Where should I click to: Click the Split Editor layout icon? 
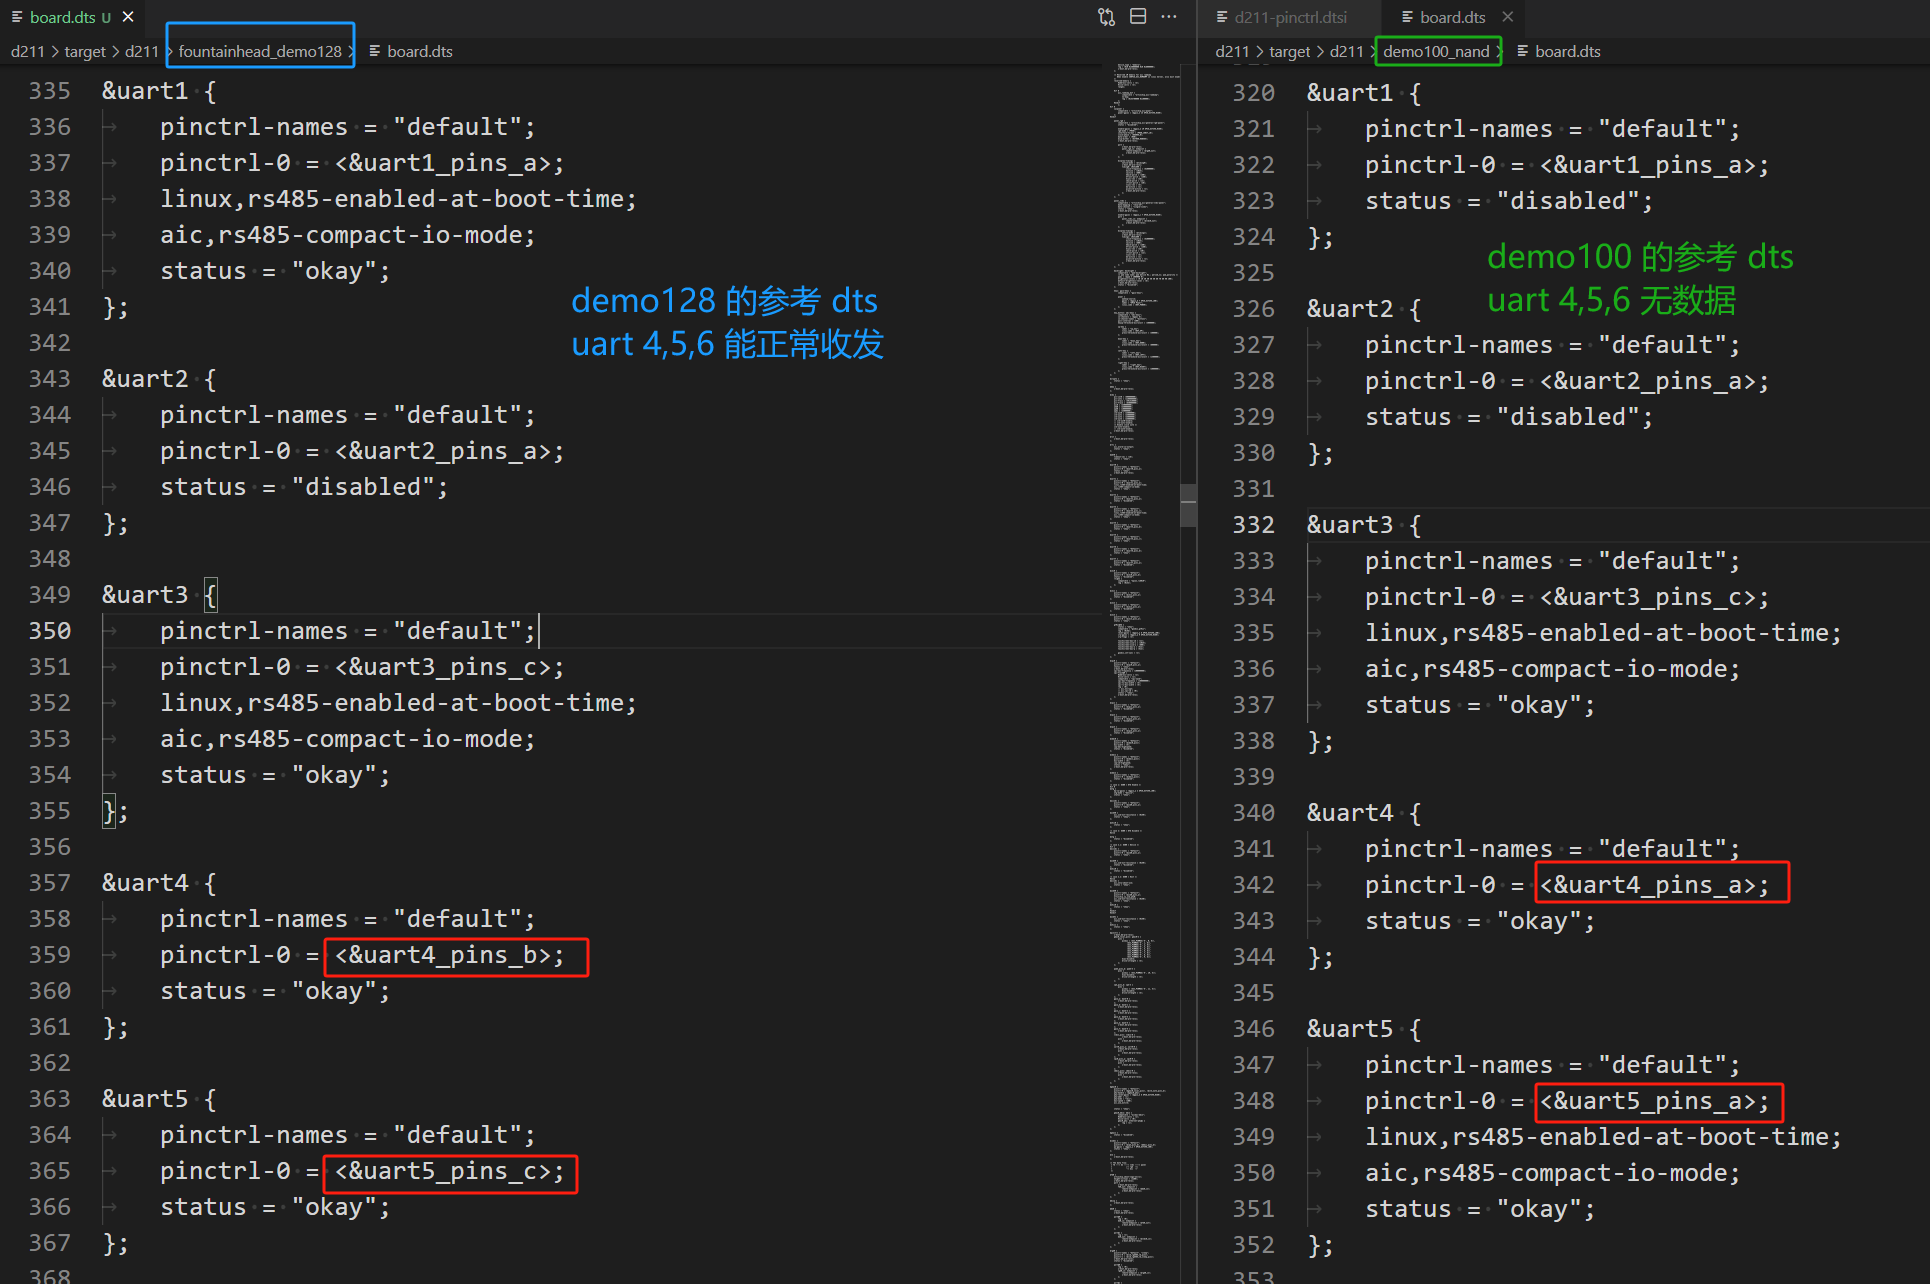pos(1138,17)
